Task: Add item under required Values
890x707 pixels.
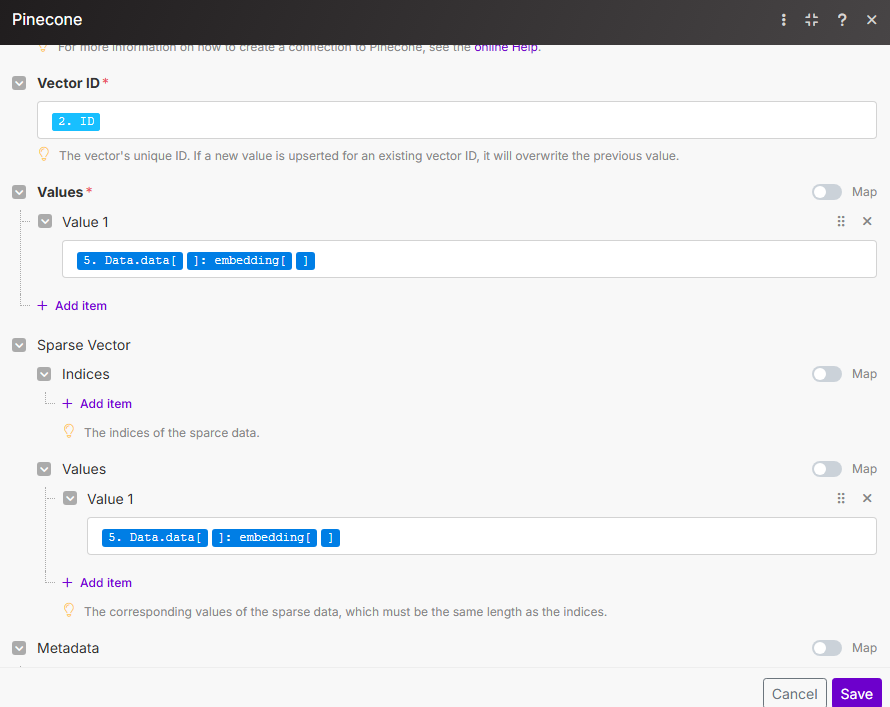Action: click(x=72, y=306)
